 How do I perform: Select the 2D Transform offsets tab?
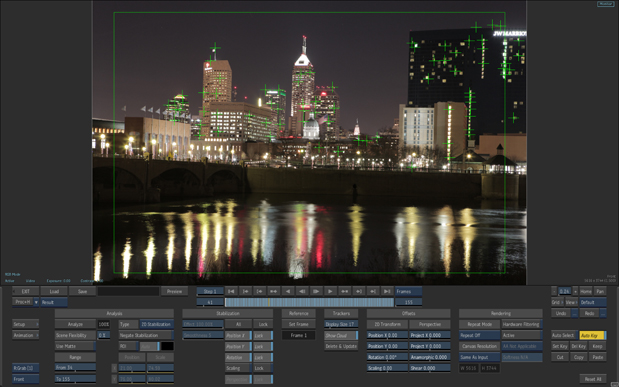click(387, 324)
